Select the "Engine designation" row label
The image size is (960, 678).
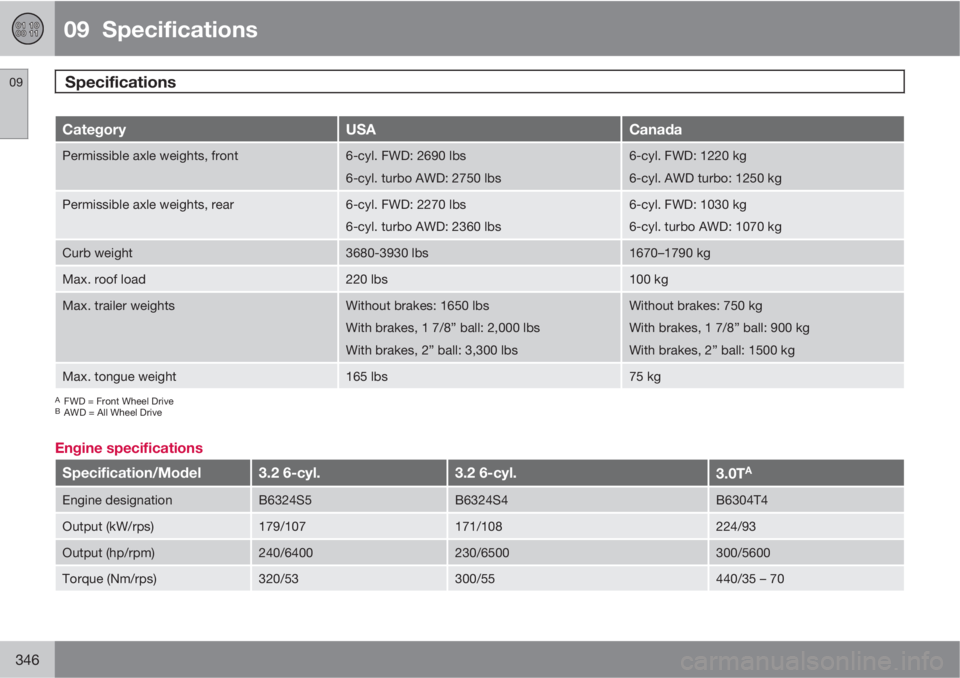tap(117, 500)
